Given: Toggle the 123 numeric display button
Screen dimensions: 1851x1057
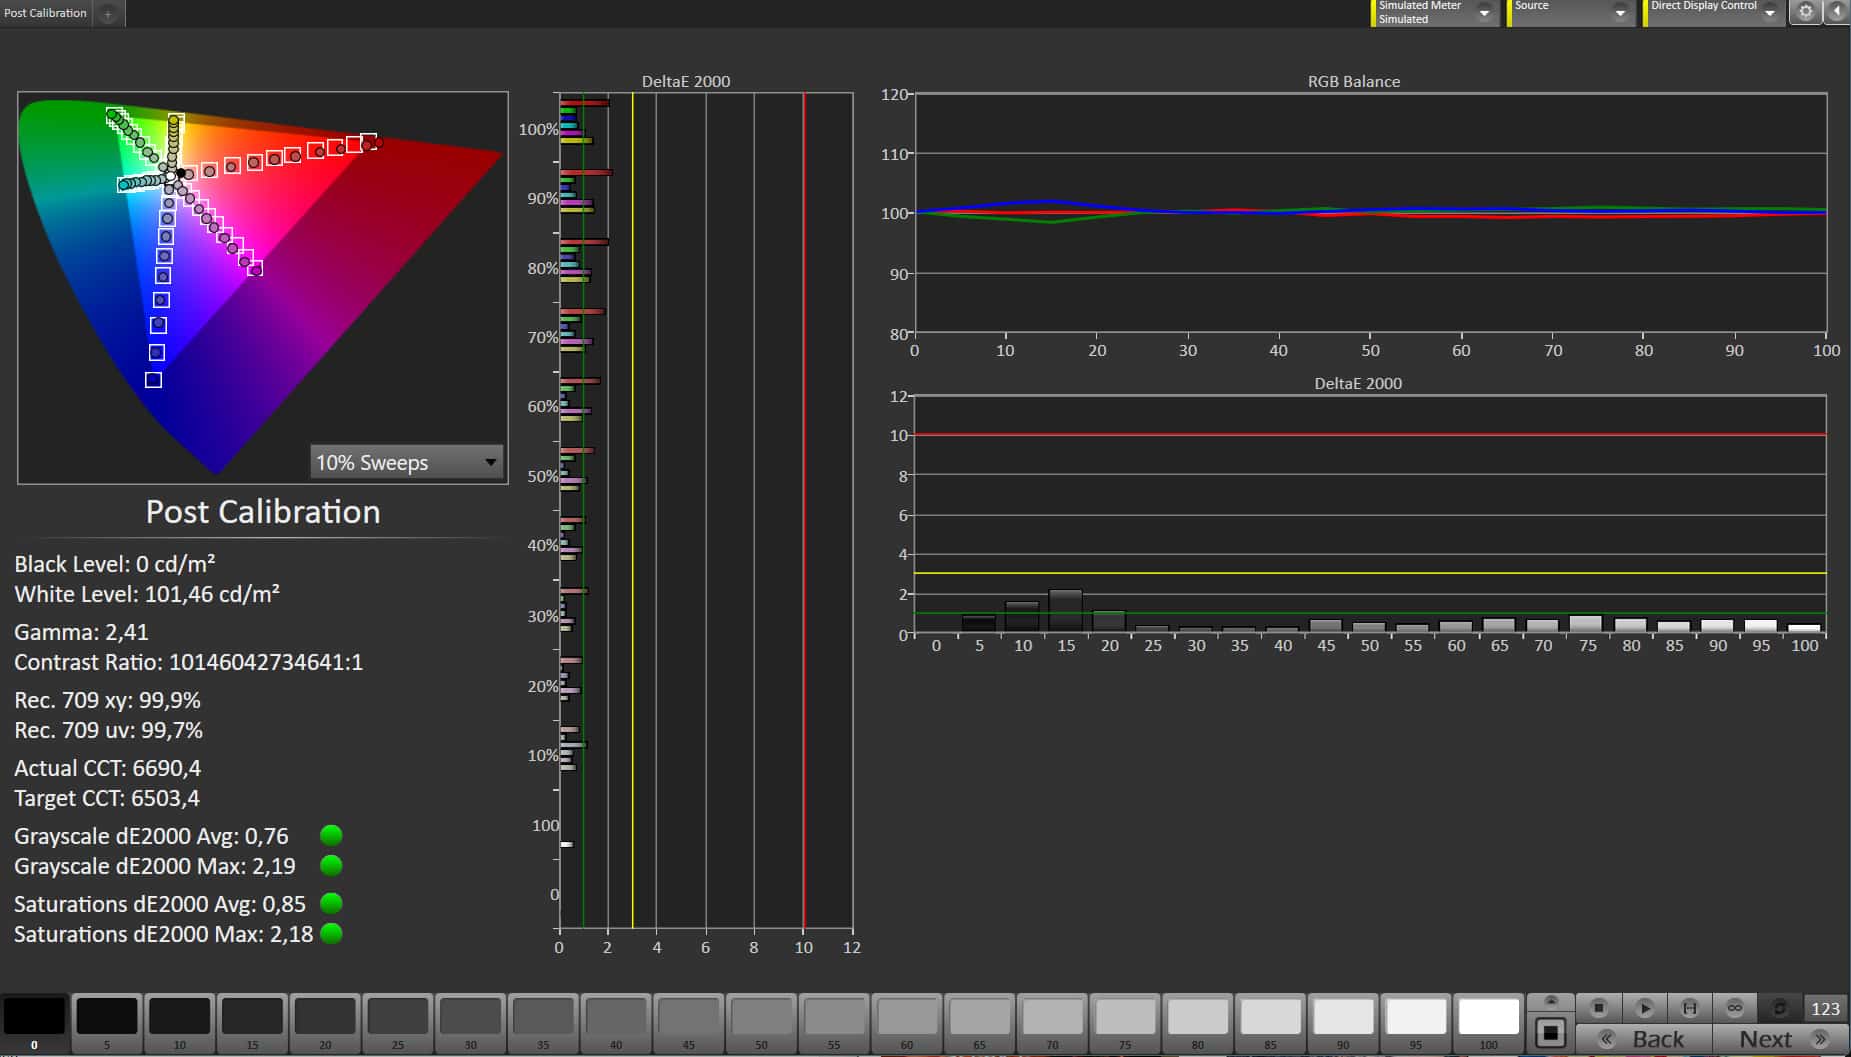Looking at the screenshot, I should [1825, 1008].
